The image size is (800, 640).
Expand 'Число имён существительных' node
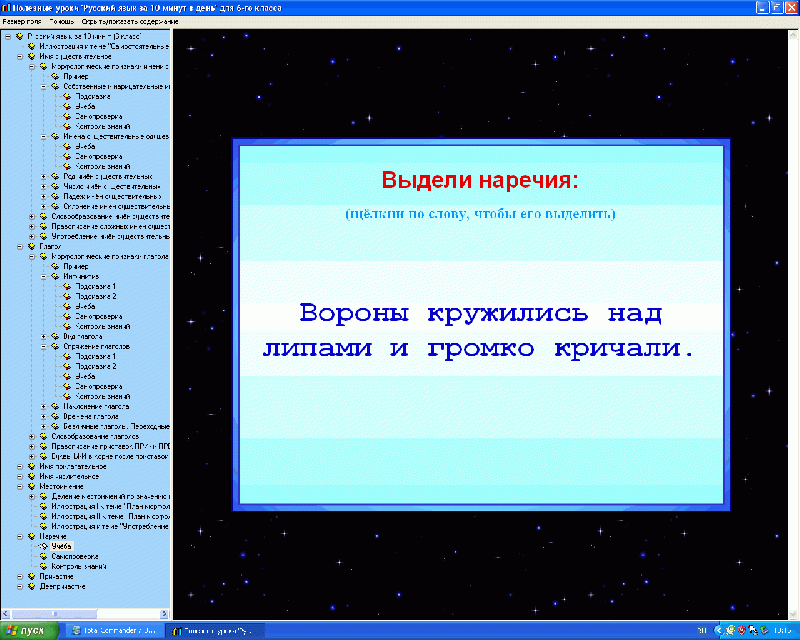(x=44, y=186)
